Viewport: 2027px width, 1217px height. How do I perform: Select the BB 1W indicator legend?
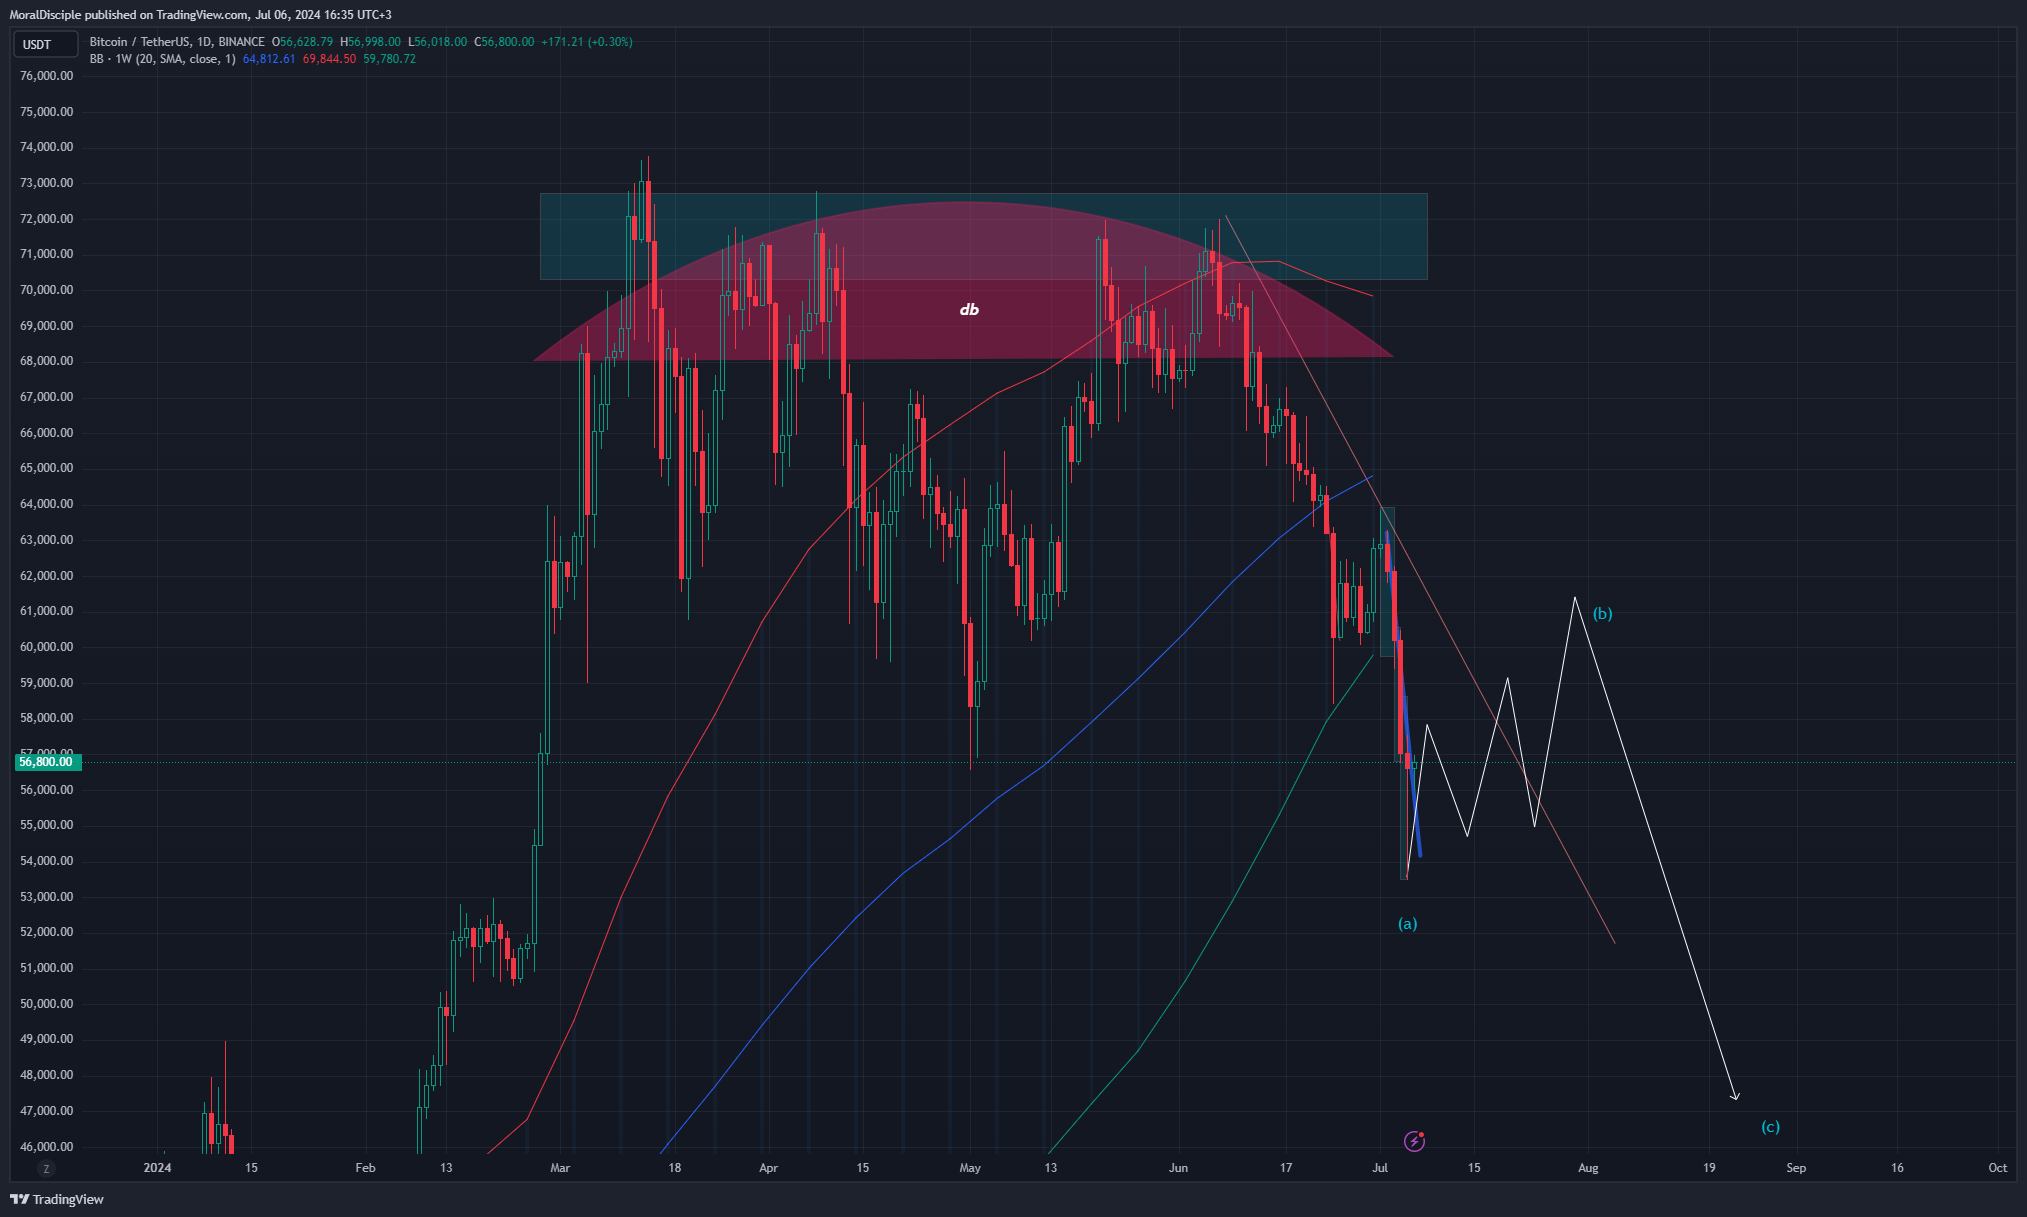(x=163, y=59)
